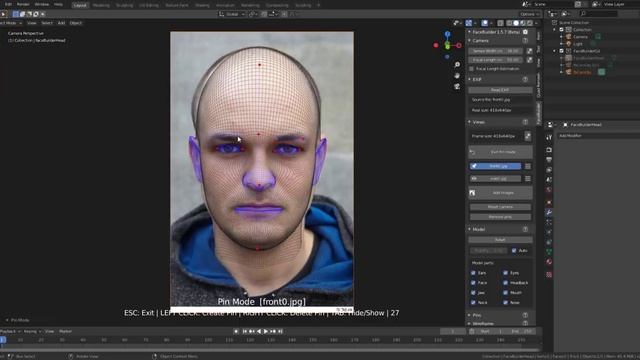Click the Remove pins button
This screenshot has width=640, height=360.
tap(500, 217)
